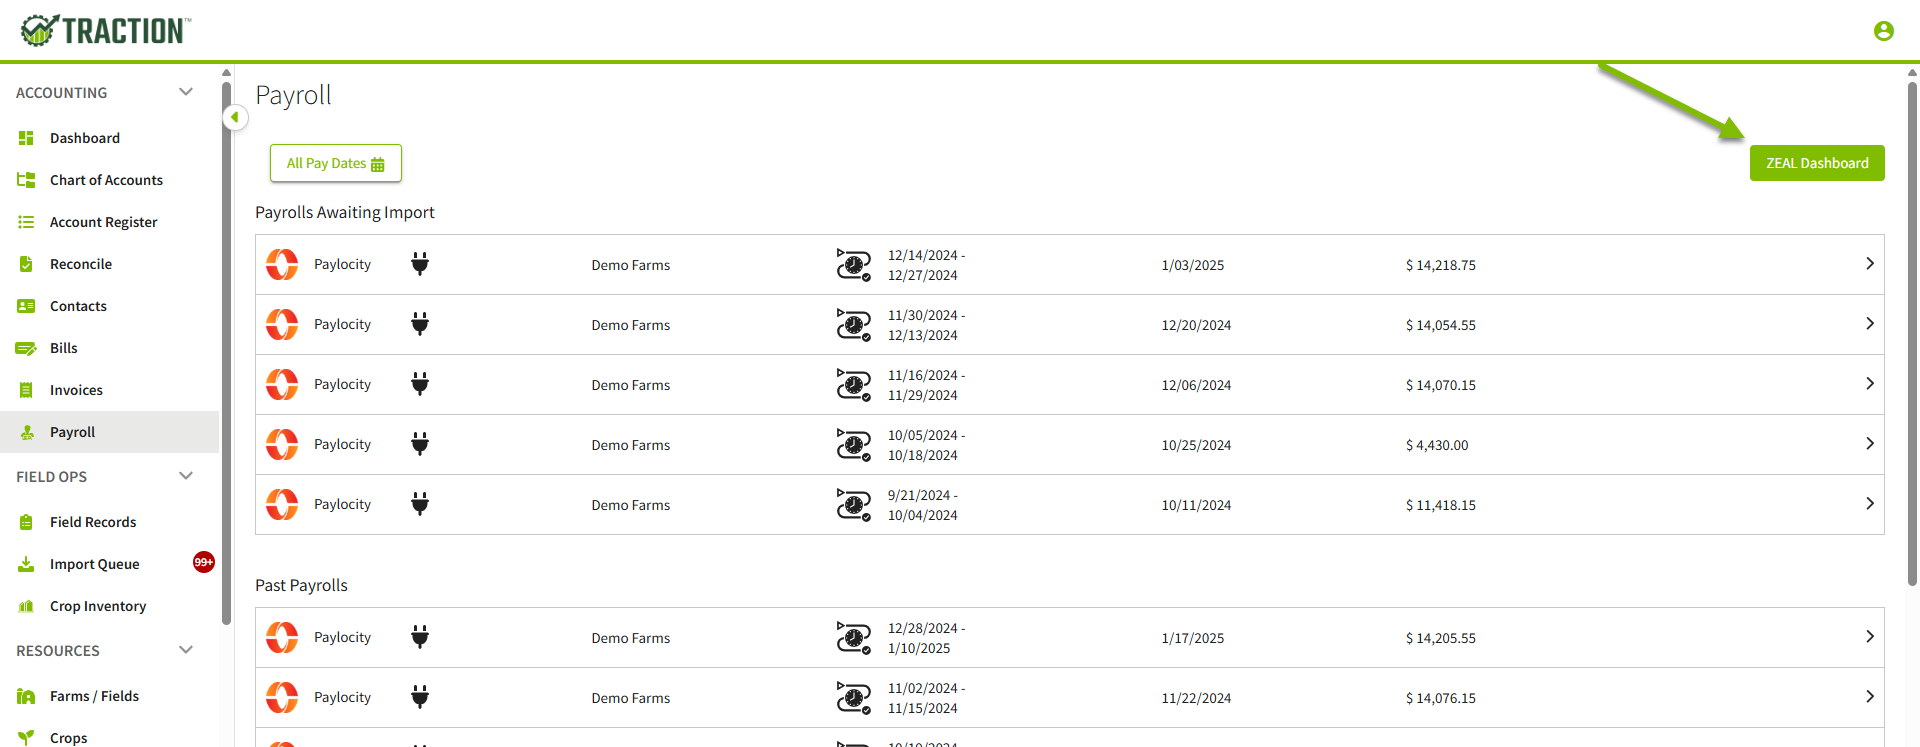Collapse the sidebar with the arrow toggle
This screenshot has width=1920, height=747.
pos(235,117)
